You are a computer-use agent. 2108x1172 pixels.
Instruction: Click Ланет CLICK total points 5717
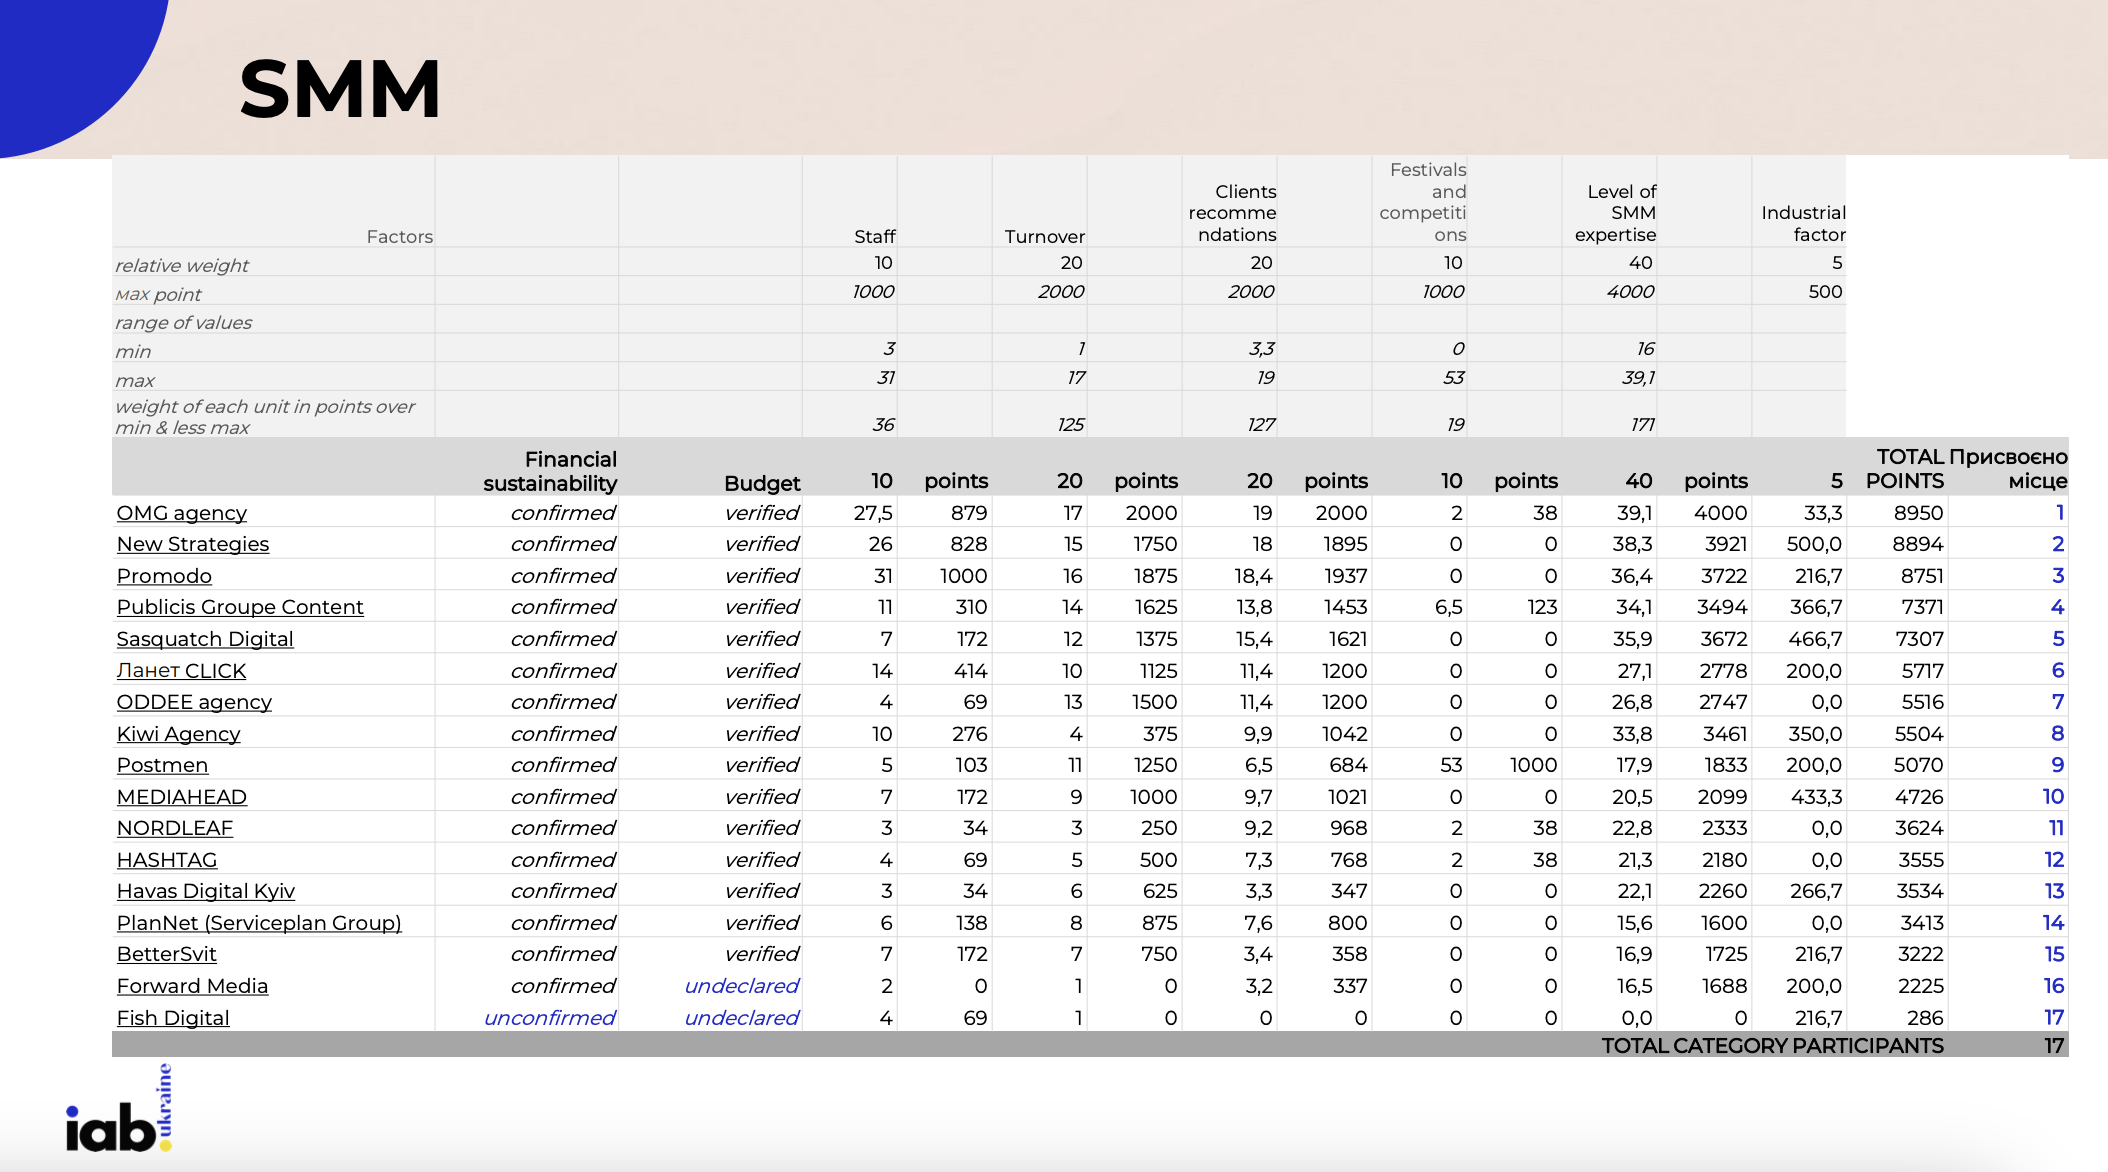[x=1923, y=671]
